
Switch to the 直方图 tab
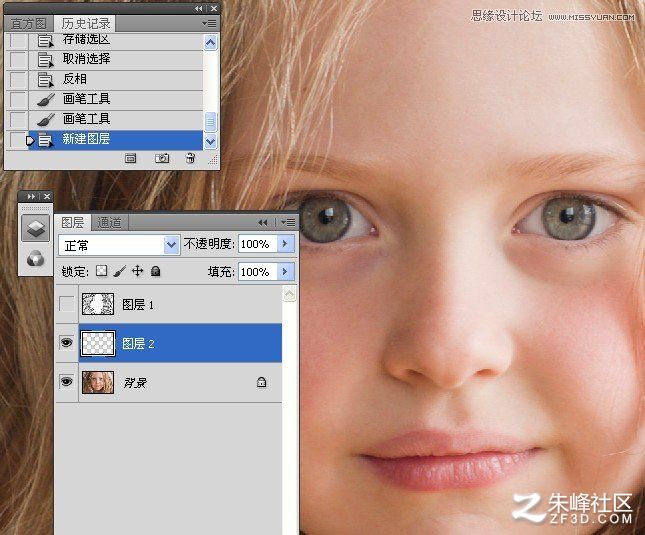tap(28, 23)
